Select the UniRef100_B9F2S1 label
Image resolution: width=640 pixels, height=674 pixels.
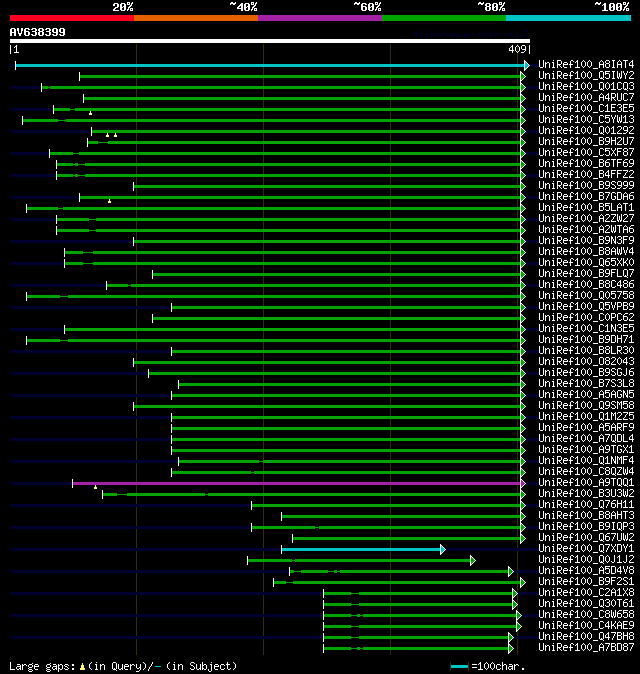pos(586,582)
